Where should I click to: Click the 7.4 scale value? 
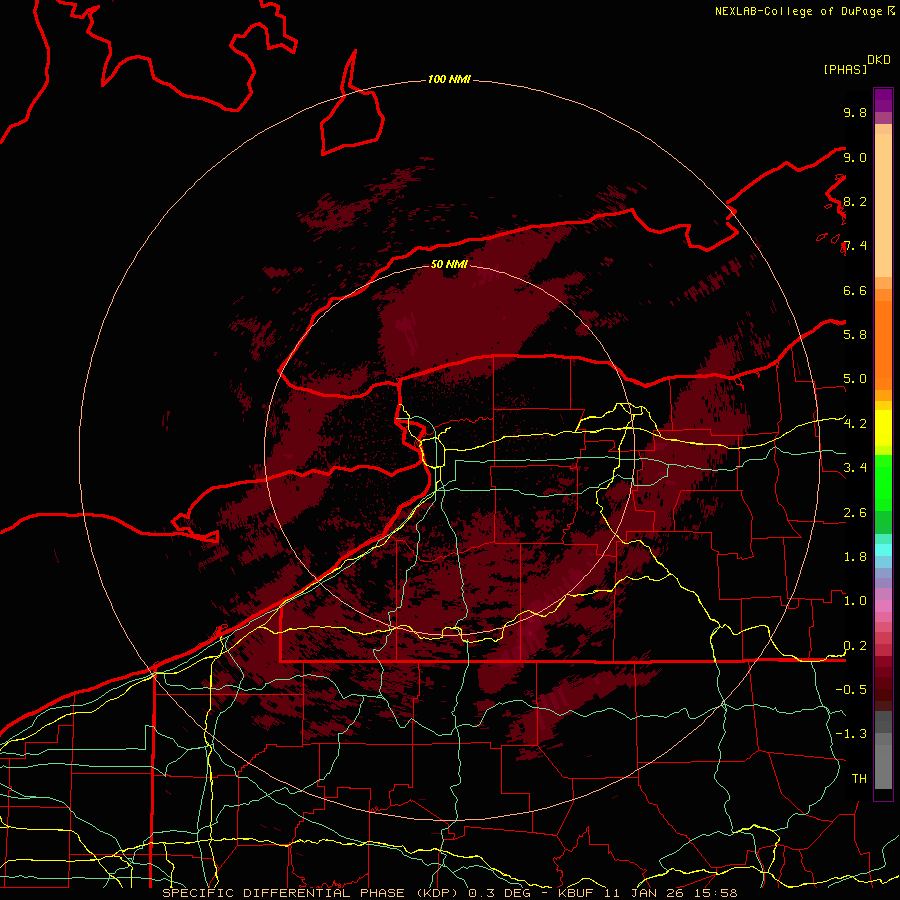coord(855,246)
